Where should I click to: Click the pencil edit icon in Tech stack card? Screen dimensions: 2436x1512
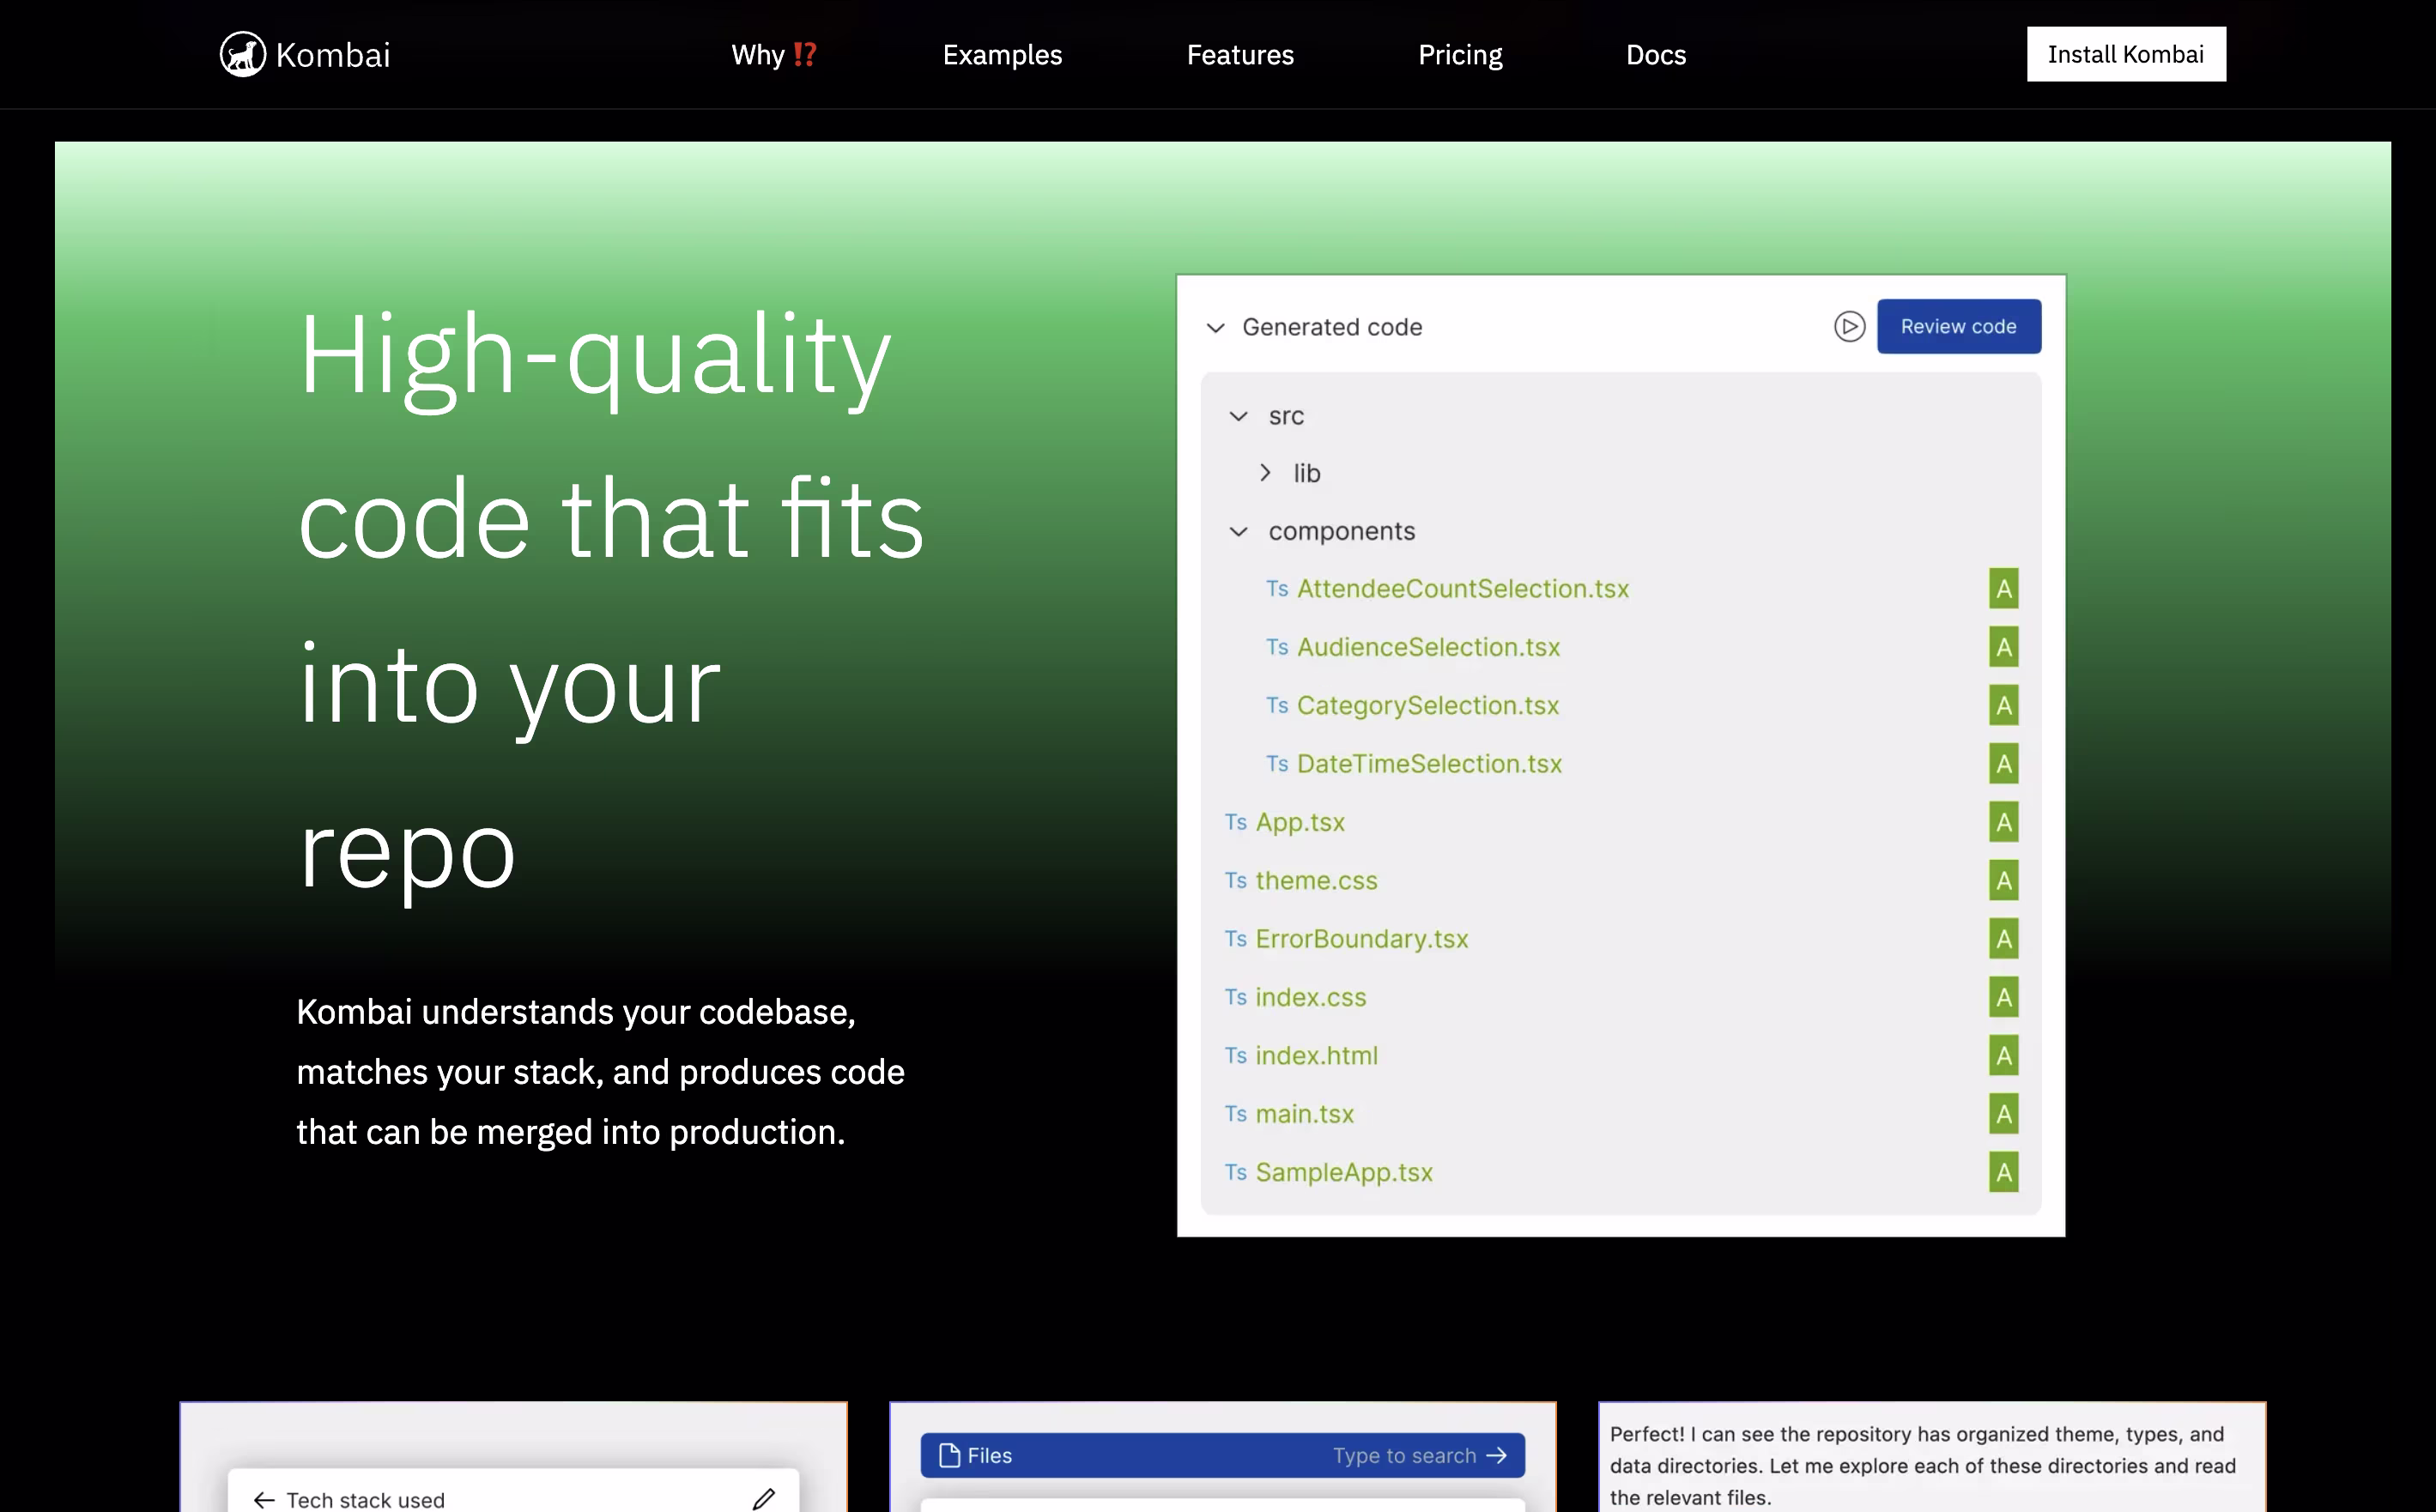764,1499
